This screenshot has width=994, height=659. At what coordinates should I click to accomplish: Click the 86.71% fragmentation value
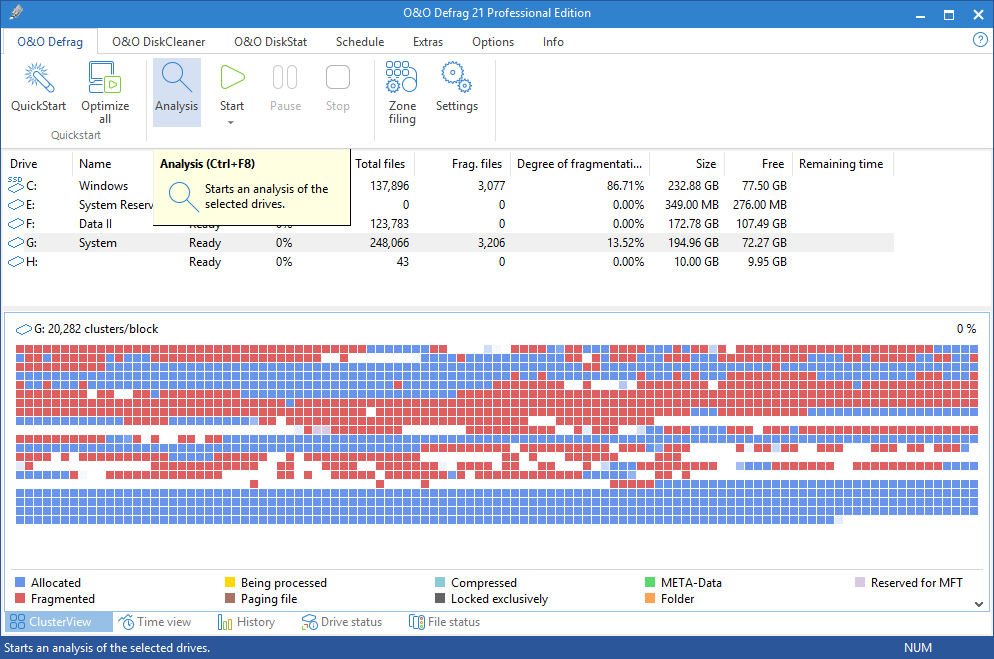pyautogui.click(x=625, y=186)
